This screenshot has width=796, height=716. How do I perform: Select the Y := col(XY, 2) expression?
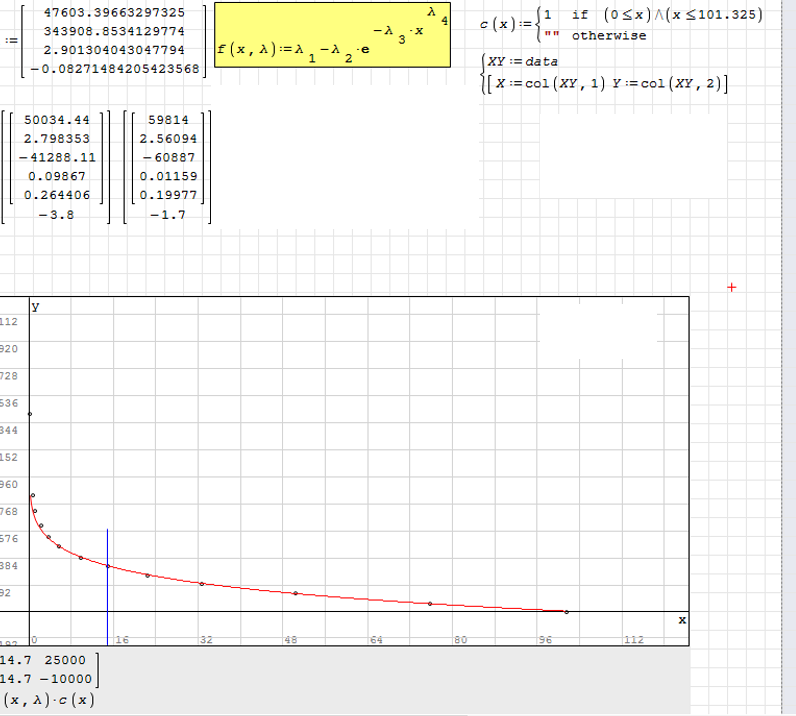(x=667, y=81)
